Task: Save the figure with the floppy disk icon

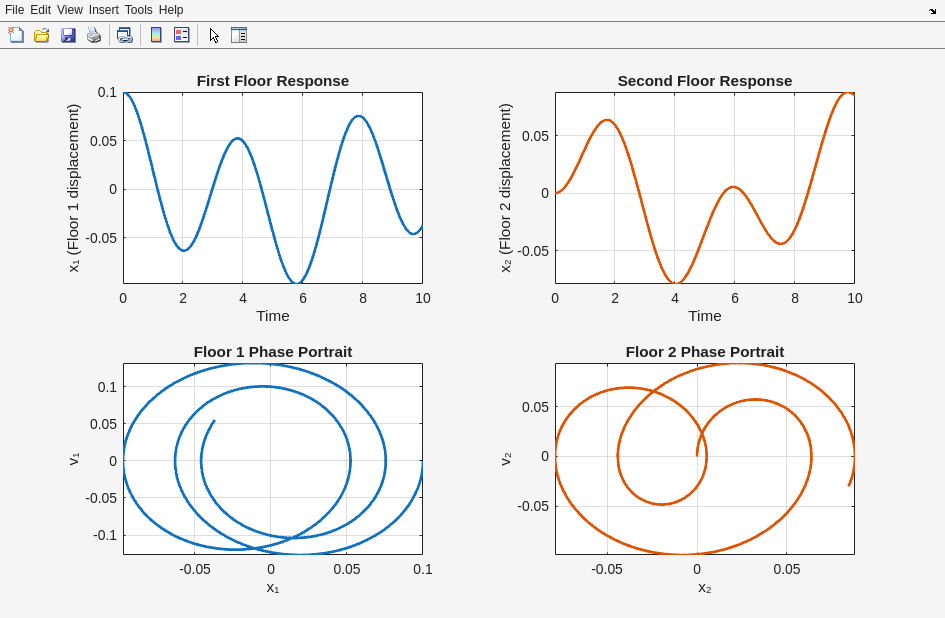Action: click(68, 35)
